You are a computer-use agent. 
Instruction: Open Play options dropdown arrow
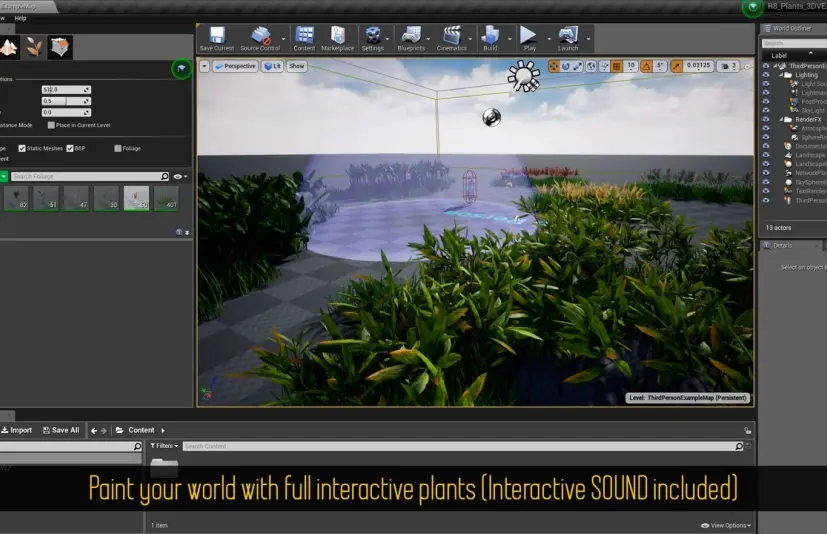(x=549, y=39)
